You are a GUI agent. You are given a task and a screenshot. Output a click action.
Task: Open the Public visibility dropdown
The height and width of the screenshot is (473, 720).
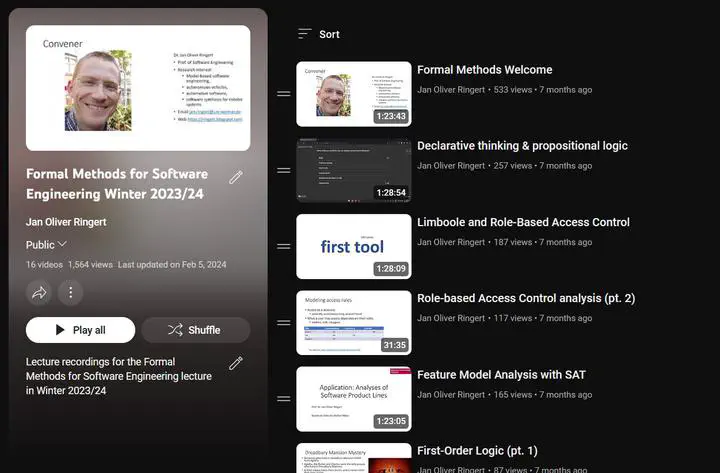pos(46,245)
